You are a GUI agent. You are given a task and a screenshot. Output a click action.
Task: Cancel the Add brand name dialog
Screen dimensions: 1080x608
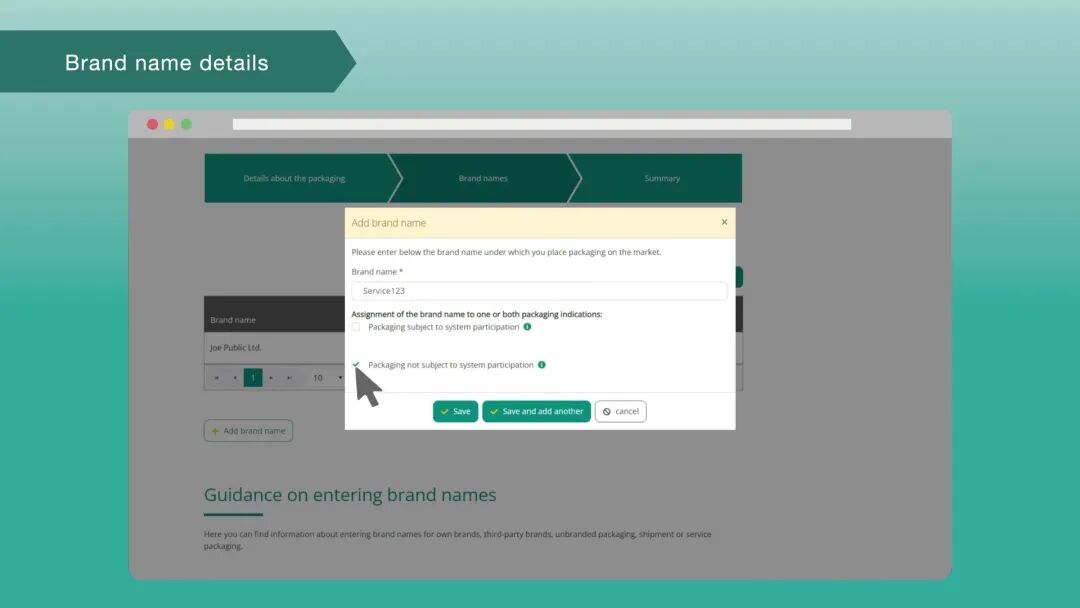point(621,411)
